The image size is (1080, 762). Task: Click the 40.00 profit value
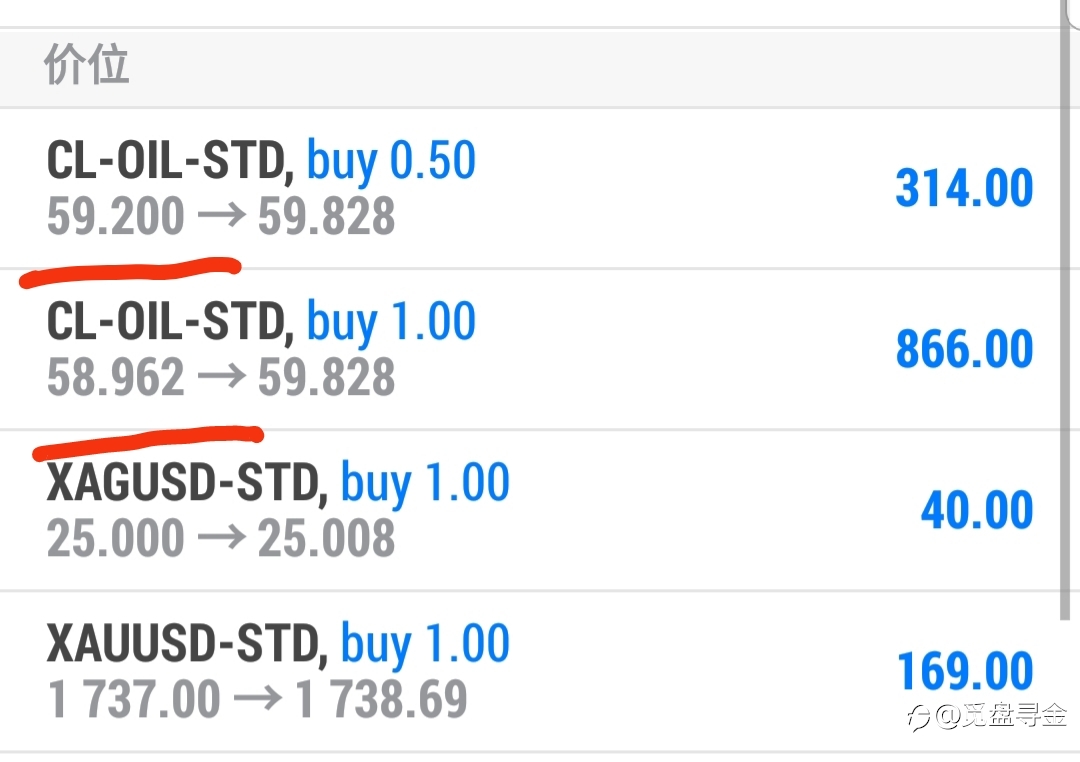tap(977, 511)
